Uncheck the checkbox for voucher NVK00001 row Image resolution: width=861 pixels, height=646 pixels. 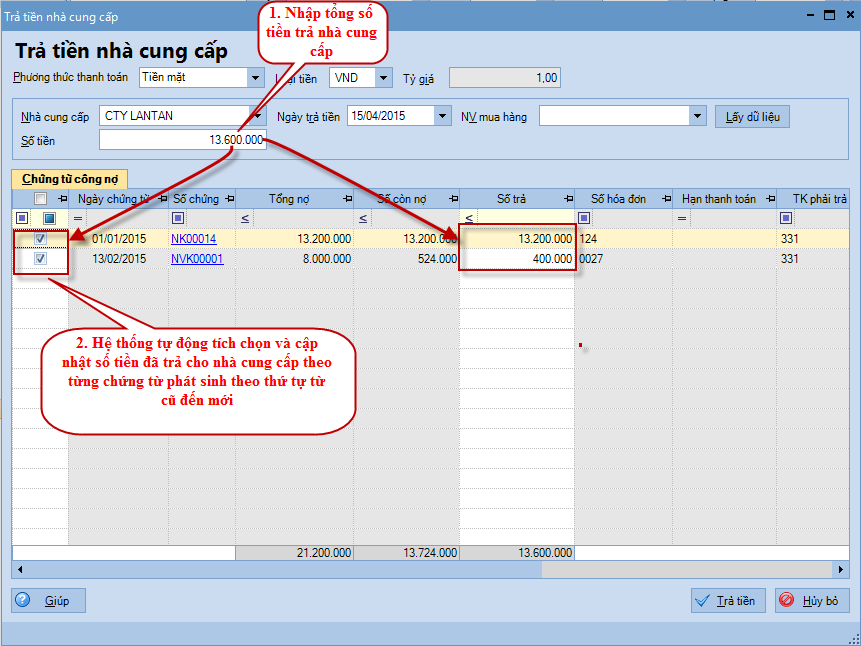click(41, 259)
